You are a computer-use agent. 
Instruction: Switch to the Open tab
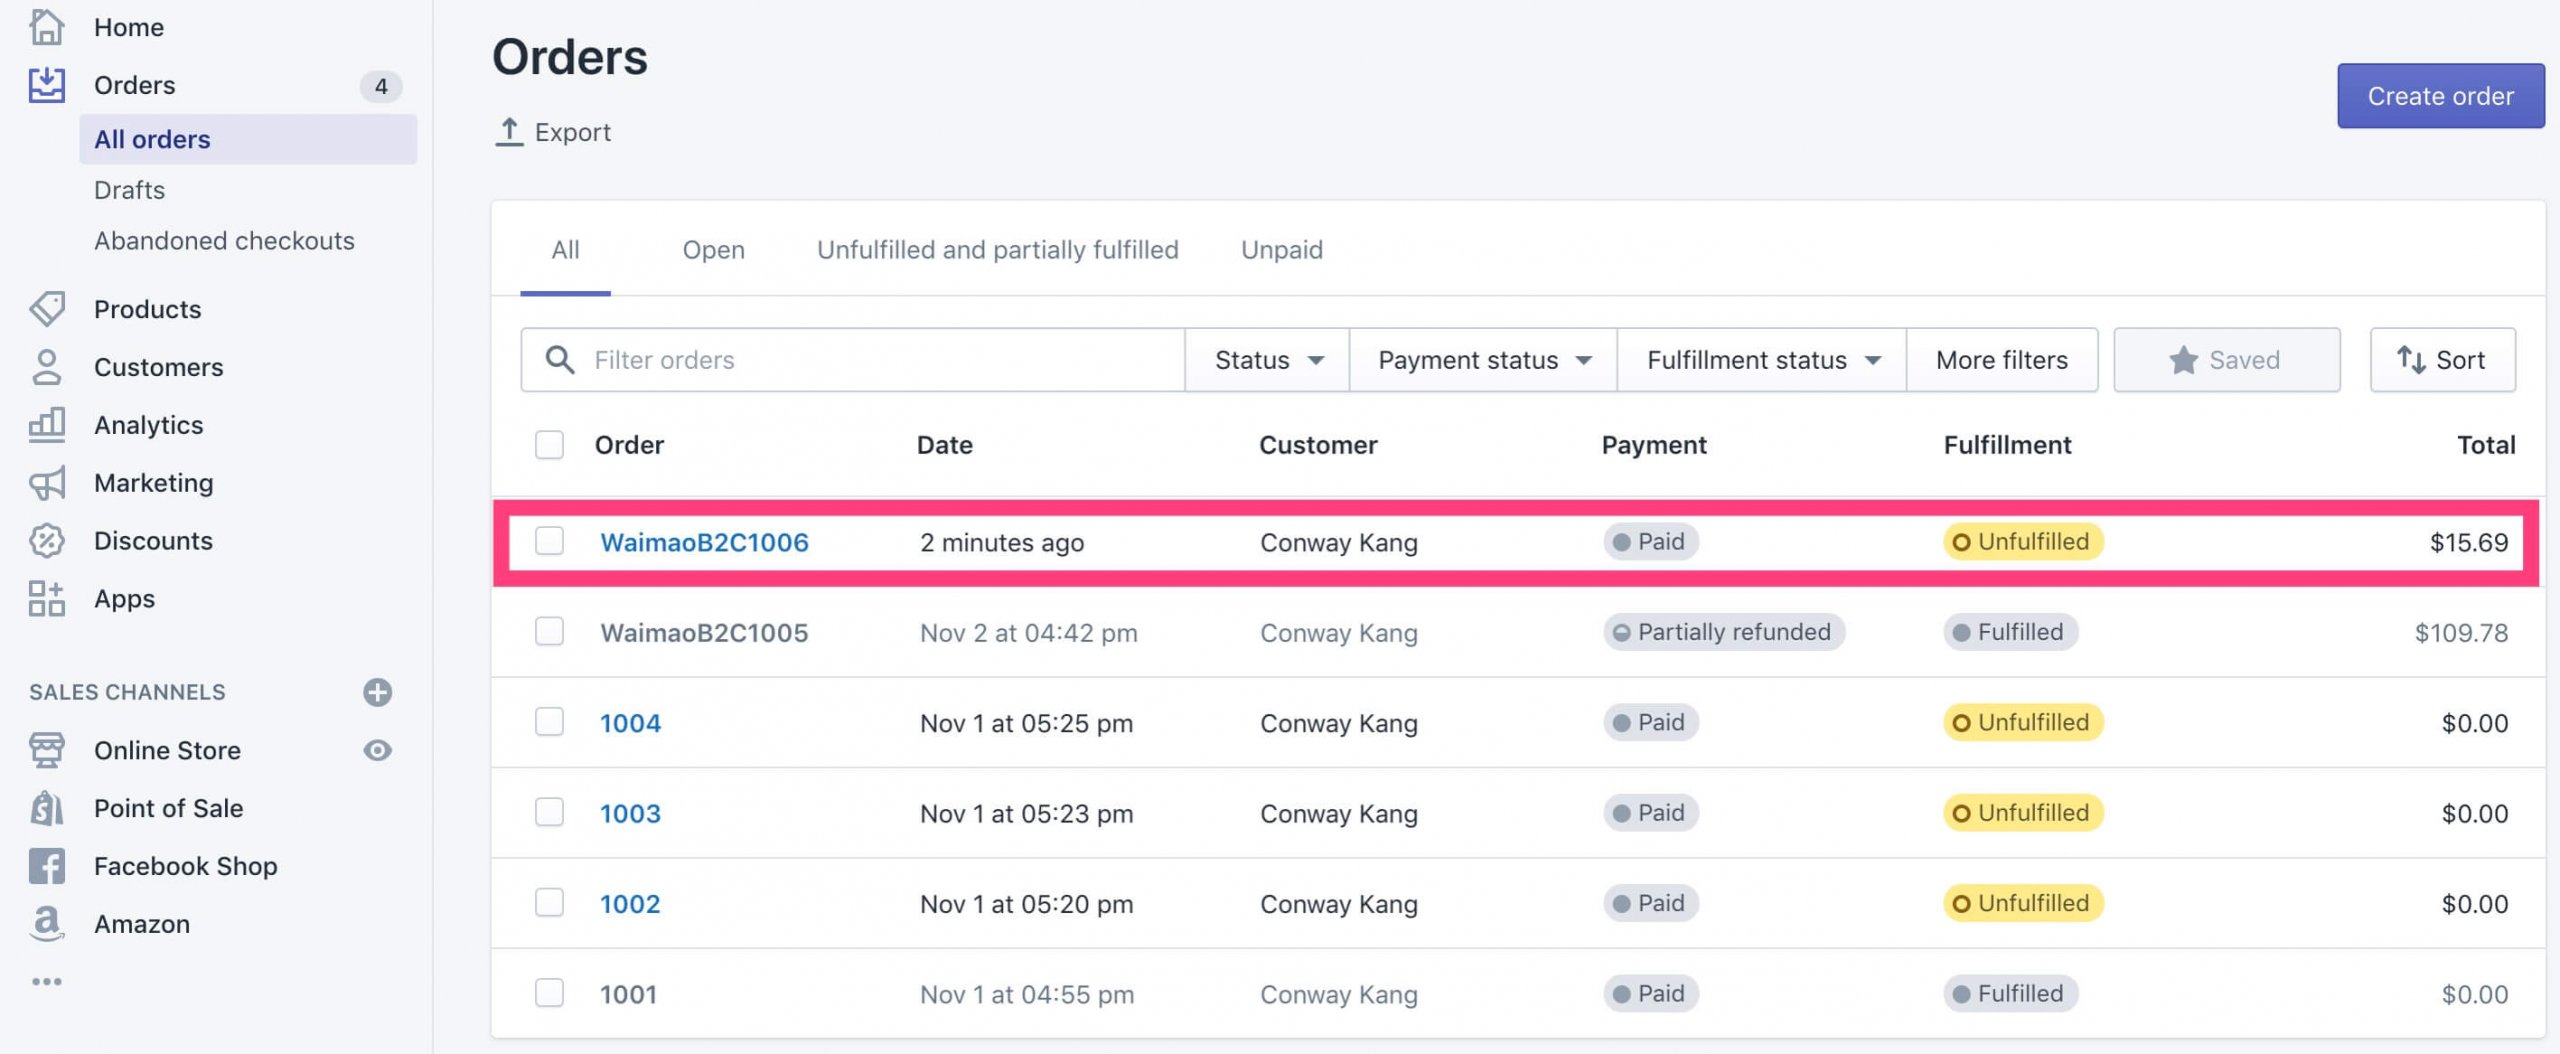coord(713,250)
